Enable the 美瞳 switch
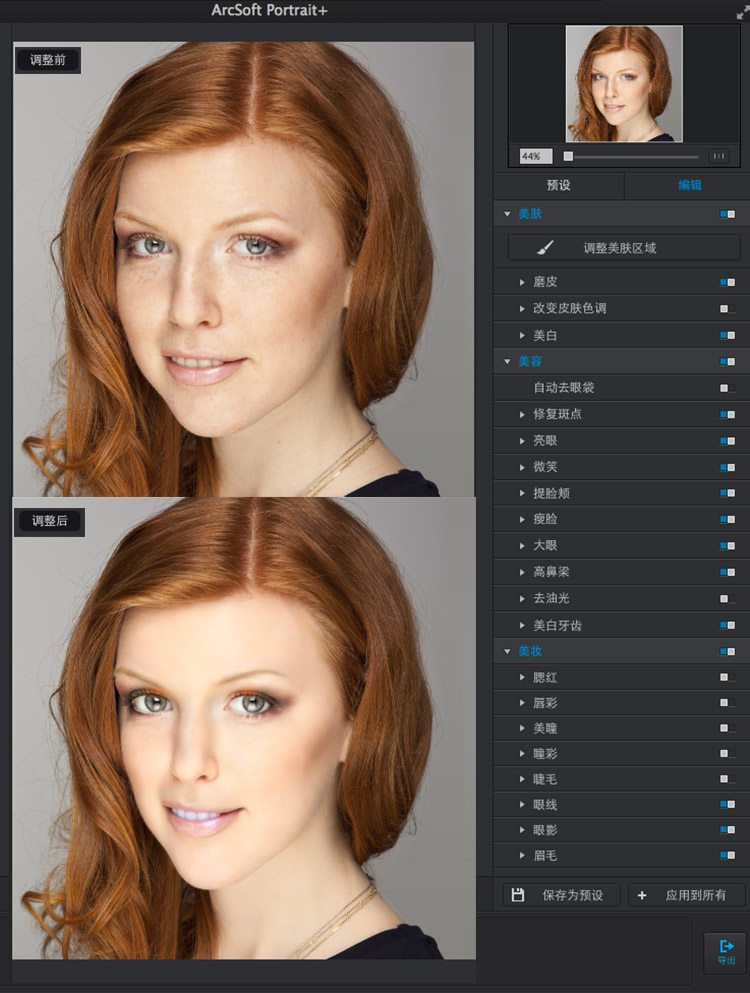The height and width of the screenshot is (993, 750). click(727, 728)
